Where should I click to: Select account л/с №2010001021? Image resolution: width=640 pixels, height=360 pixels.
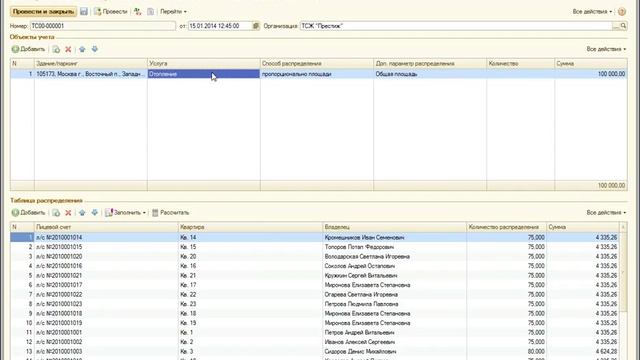click(x=106, y=276)
